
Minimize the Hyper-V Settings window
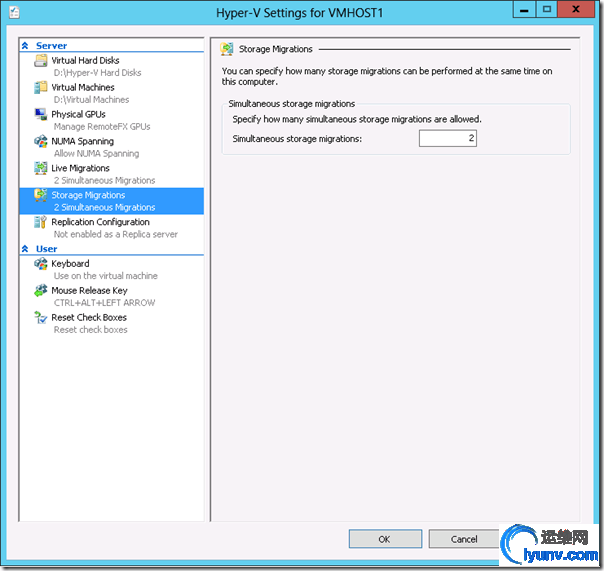[524, 10]
